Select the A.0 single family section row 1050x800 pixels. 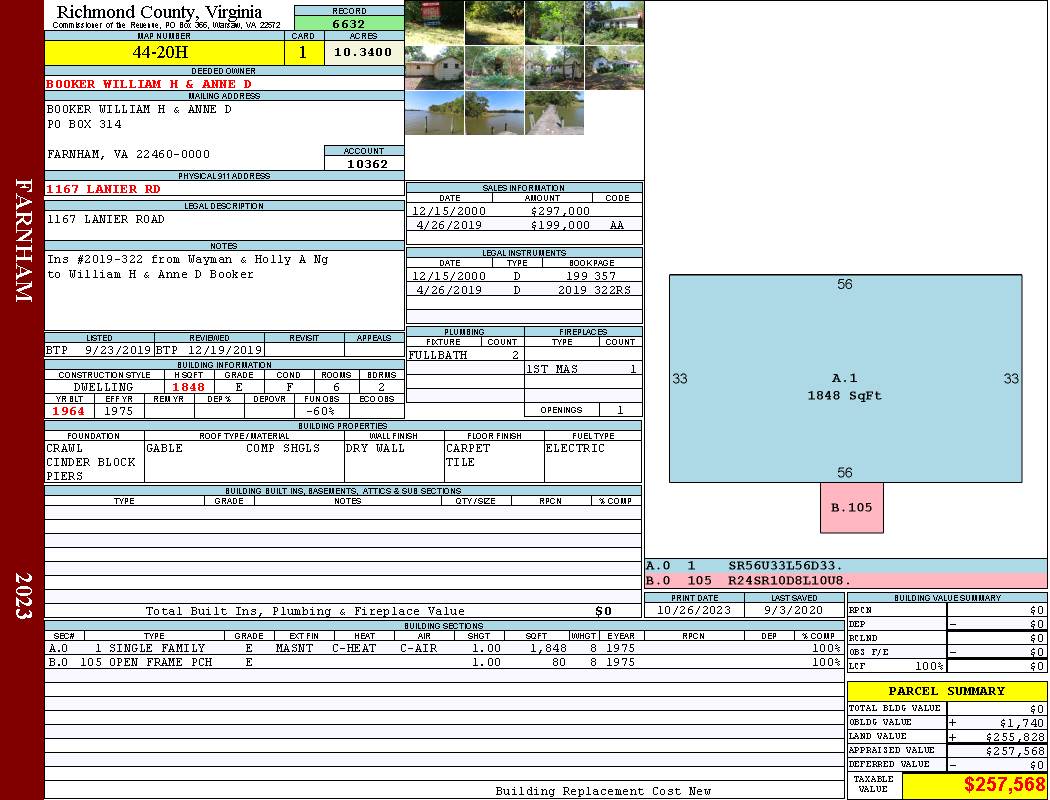(442, 648)
